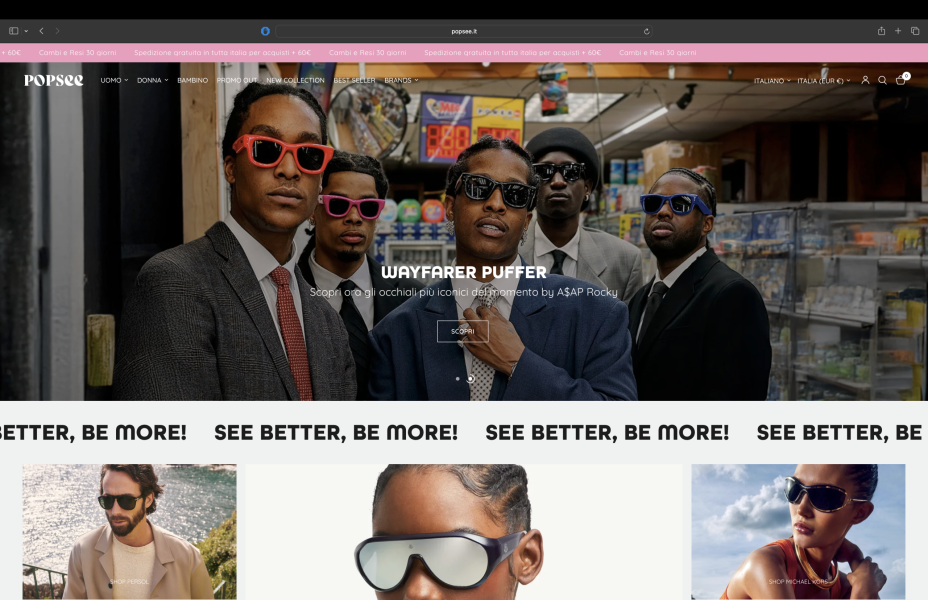Click the popsee.it address field
The width and height of the screenshot is (928, 600).
click(462, 31)
